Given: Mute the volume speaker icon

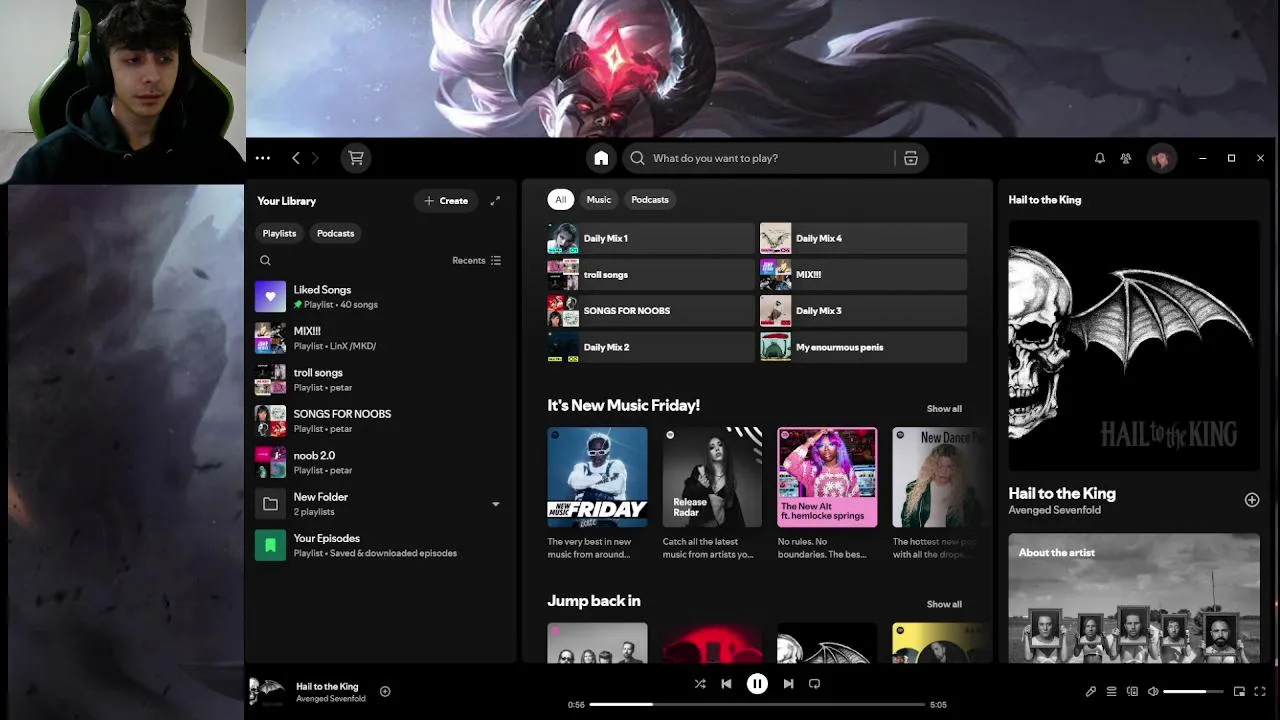Looking at the screenshot, I should coord(1153,691).
